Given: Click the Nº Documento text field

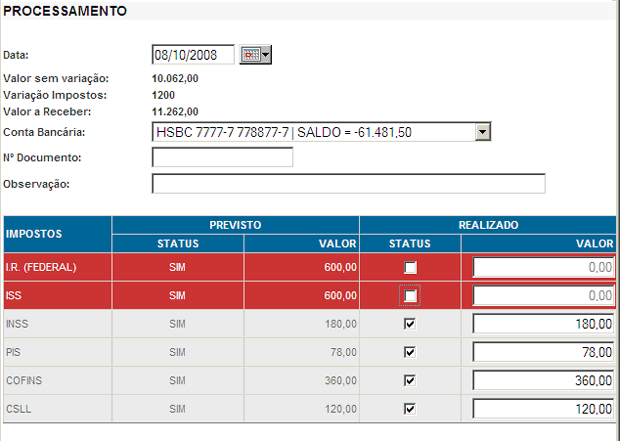Looking at the screenshot, I should [x=222, y=157].
